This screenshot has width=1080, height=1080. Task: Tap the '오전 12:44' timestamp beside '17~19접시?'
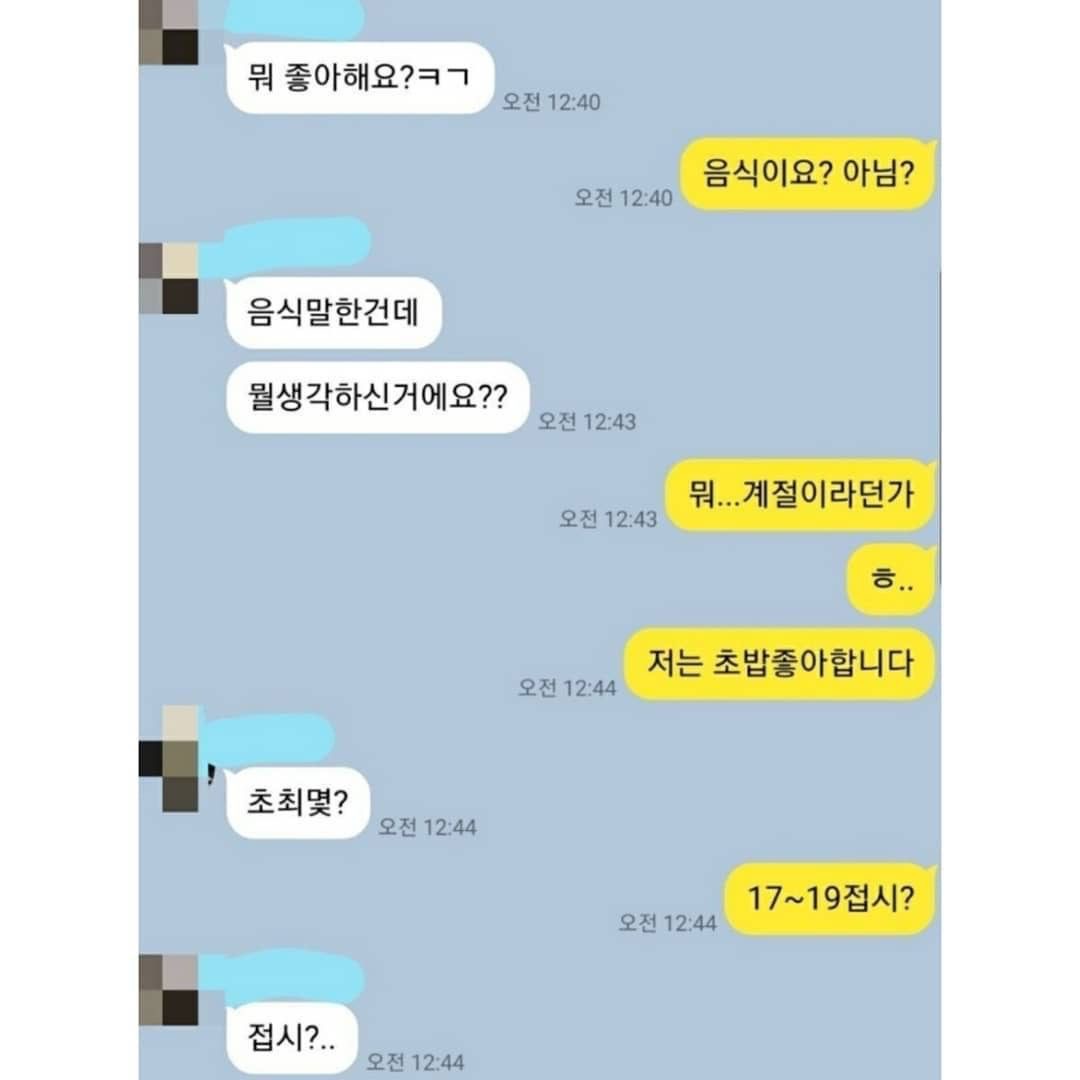pyautogui.click(x=667, y=923)
